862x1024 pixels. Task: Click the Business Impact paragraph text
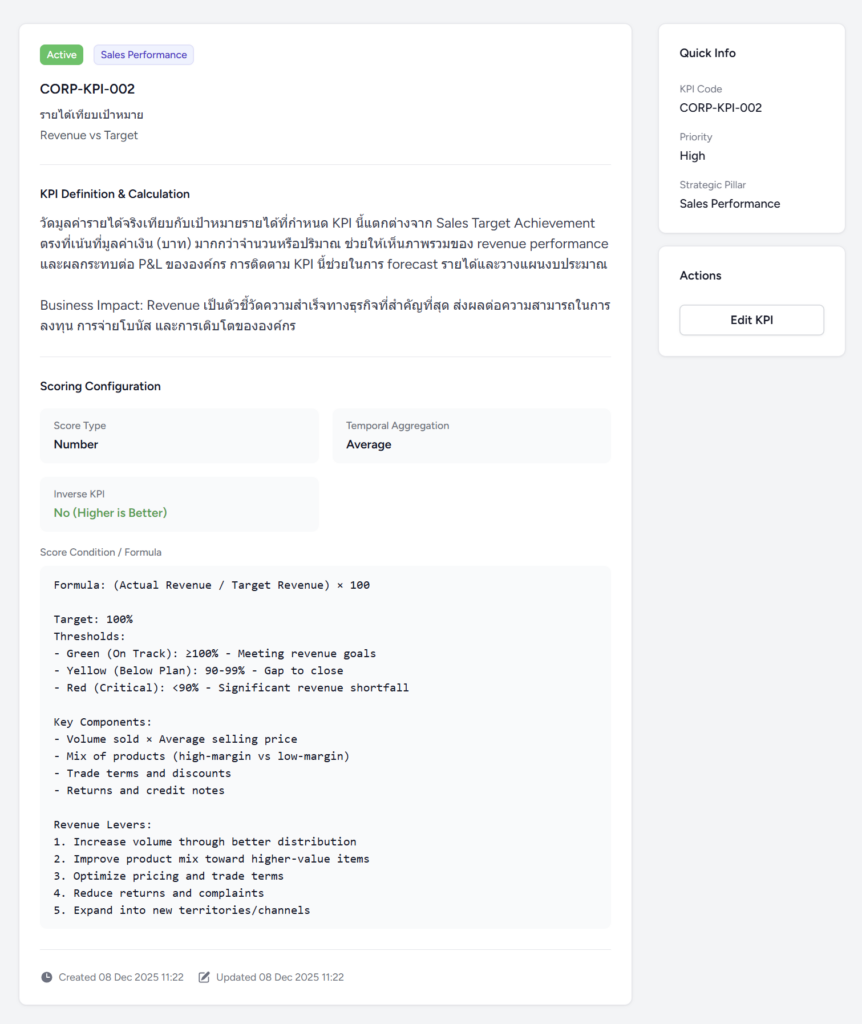325,315
